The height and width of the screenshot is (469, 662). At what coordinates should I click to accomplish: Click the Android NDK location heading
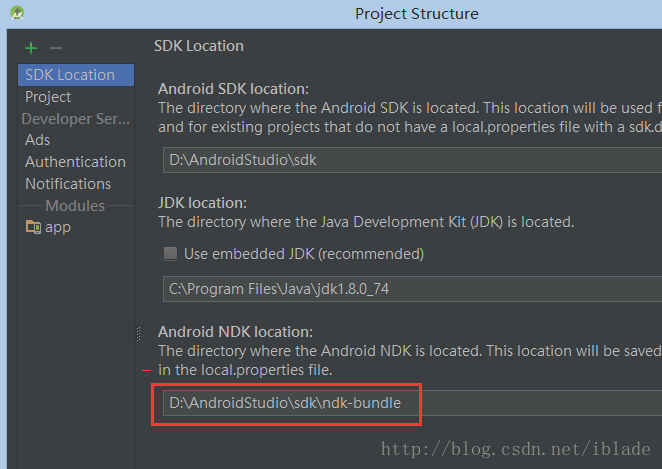tap(236, 332)
